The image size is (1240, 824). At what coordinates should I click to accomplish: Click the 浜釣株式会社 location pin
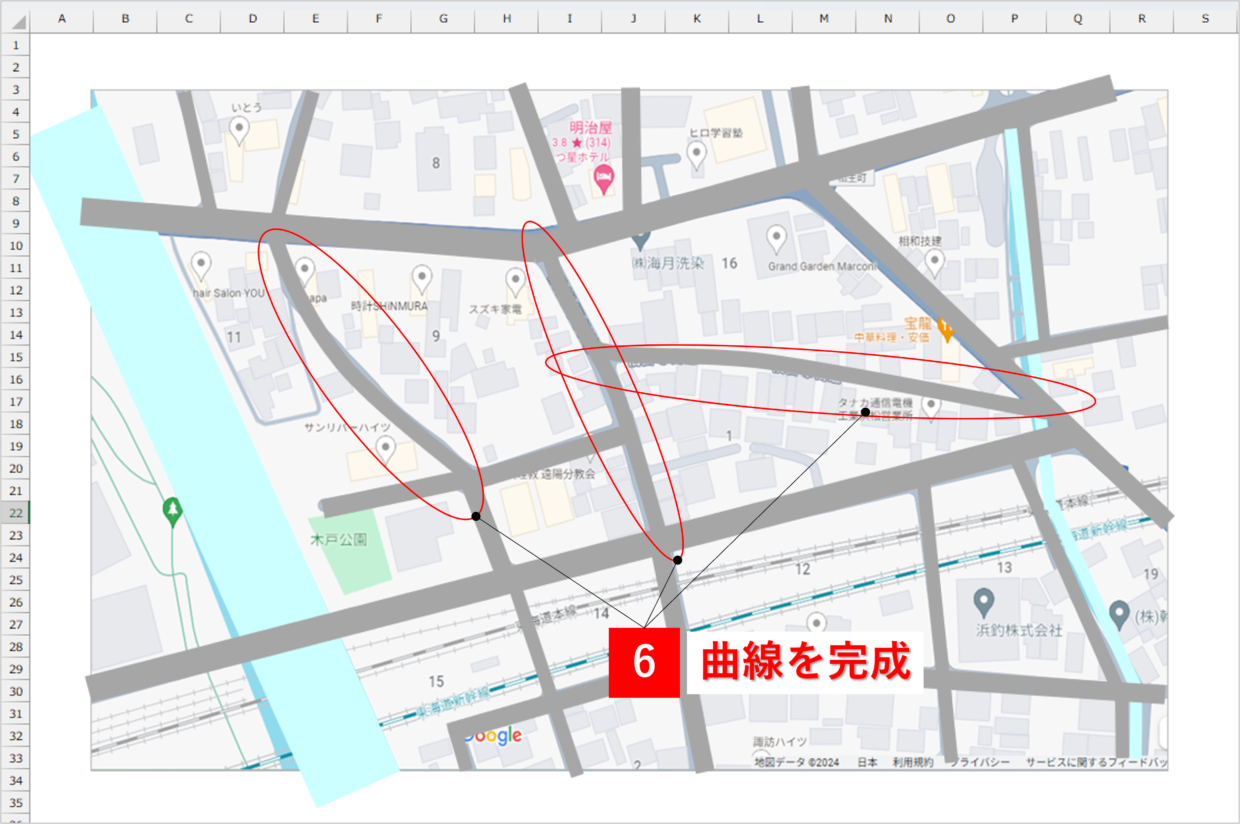coord(983,603)
